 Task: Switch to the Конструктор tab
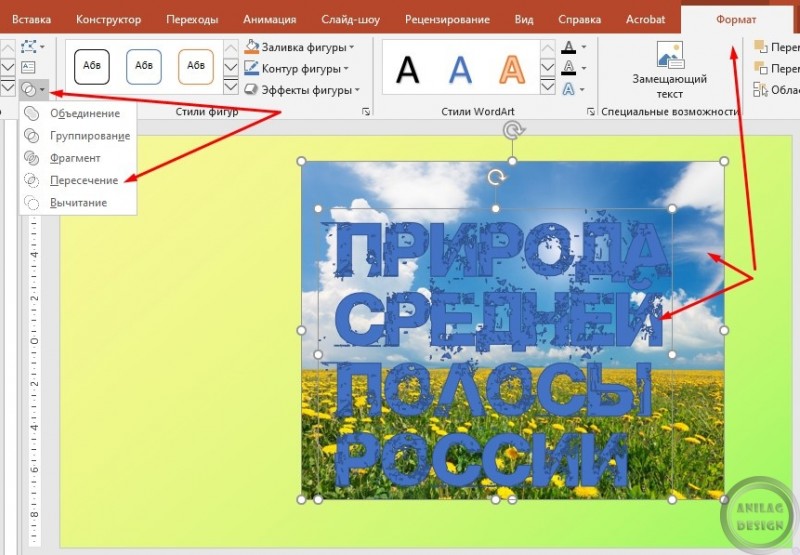pos(108,19)
